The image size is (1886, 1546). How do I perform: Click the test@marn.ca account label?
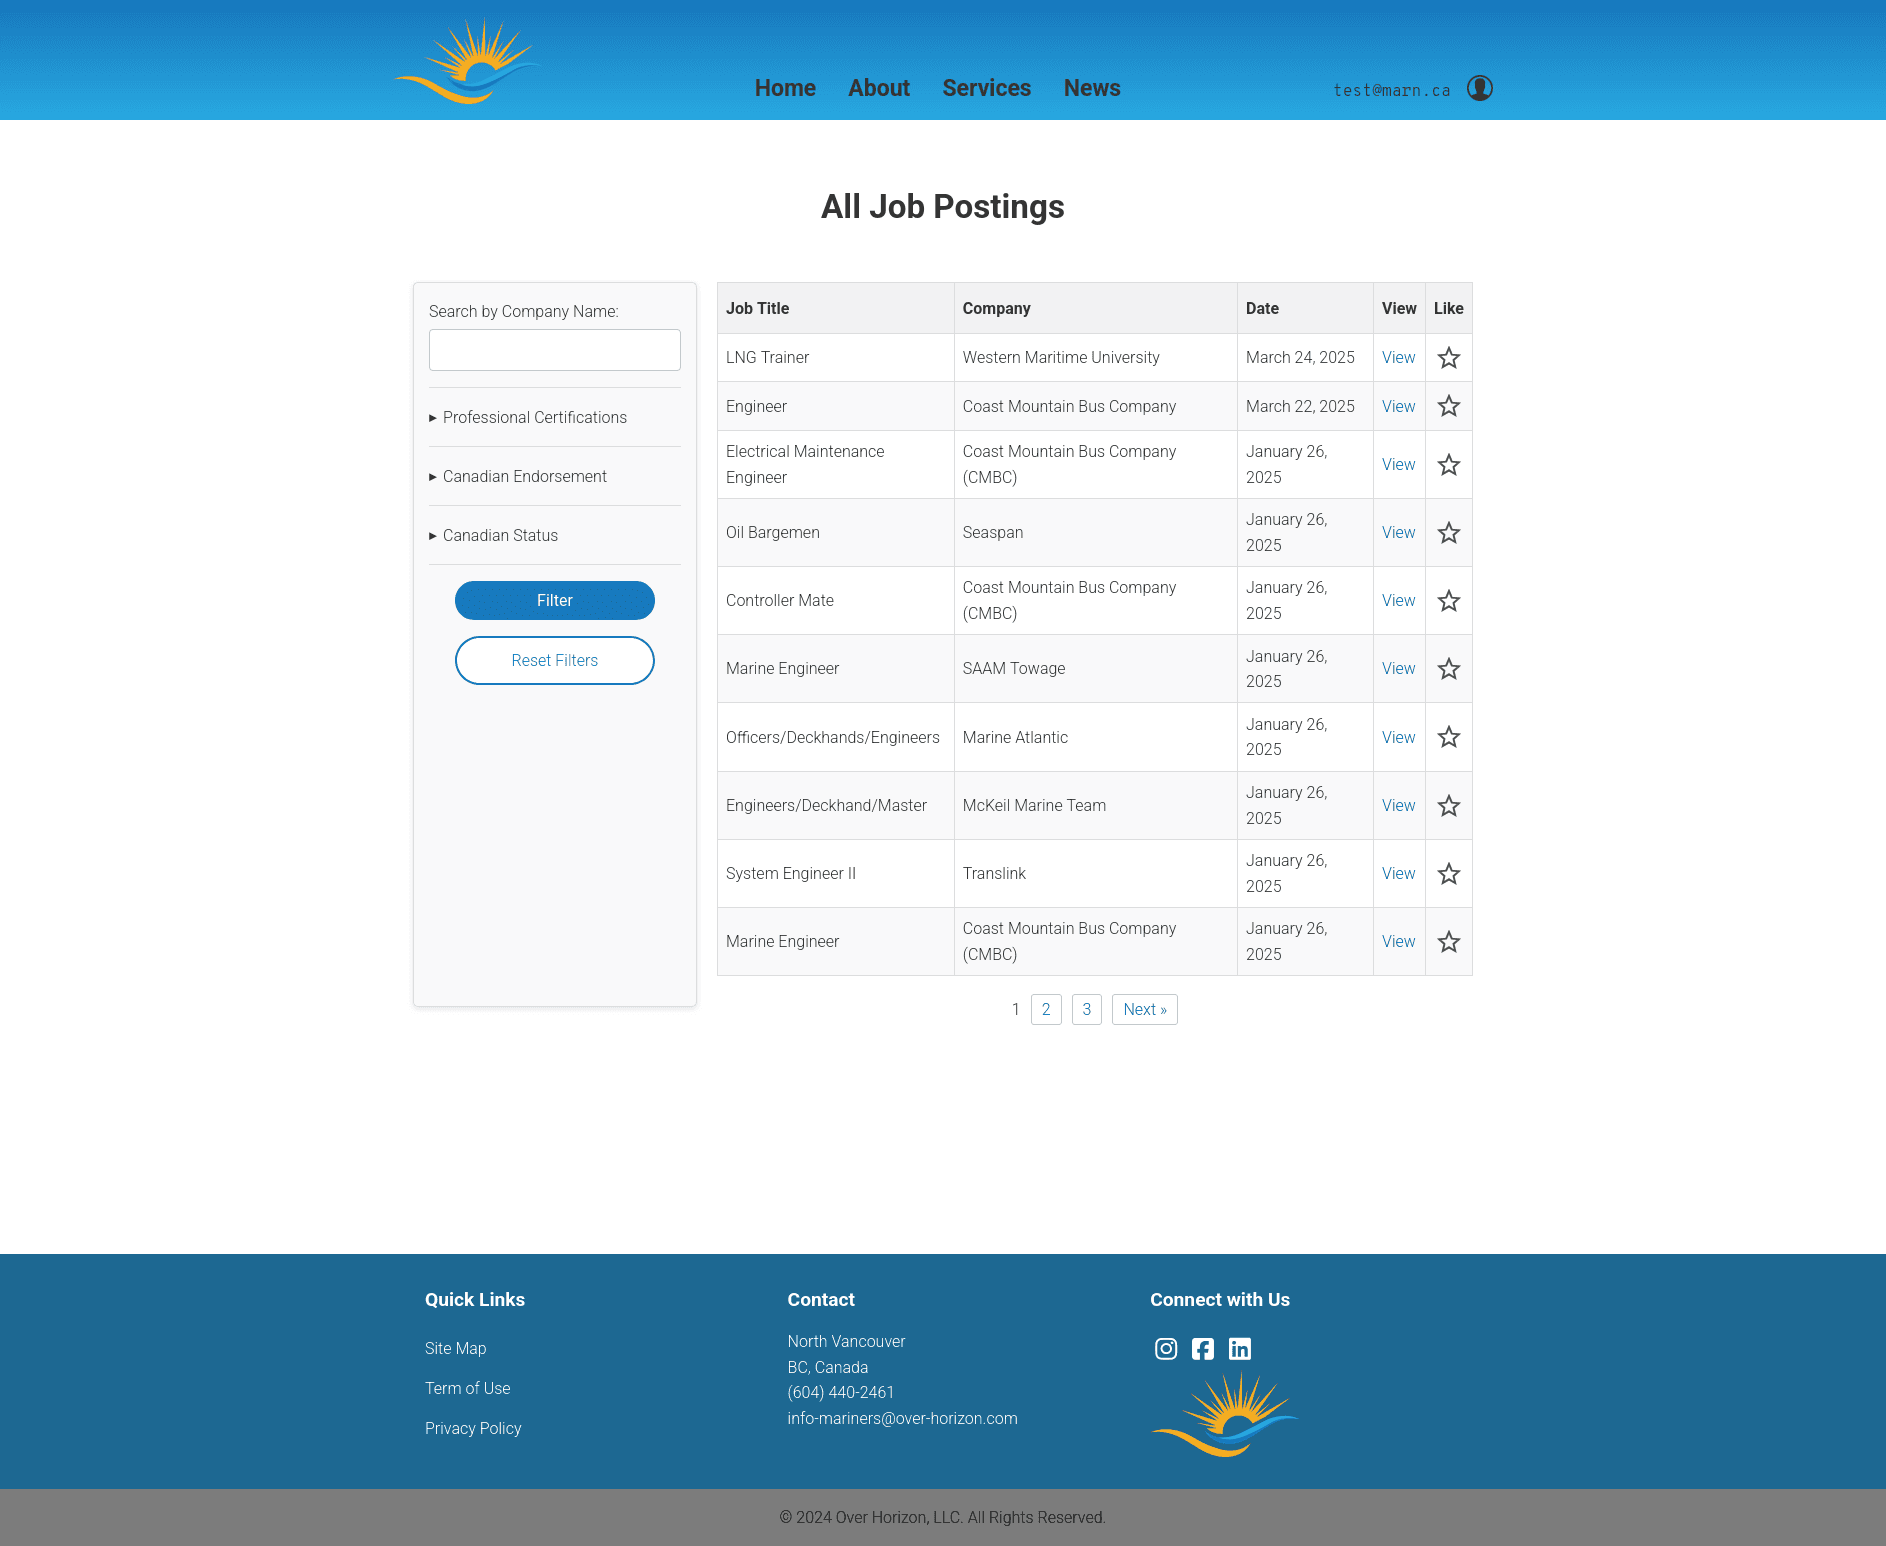pyautogui.click(x=1392, y=90)
